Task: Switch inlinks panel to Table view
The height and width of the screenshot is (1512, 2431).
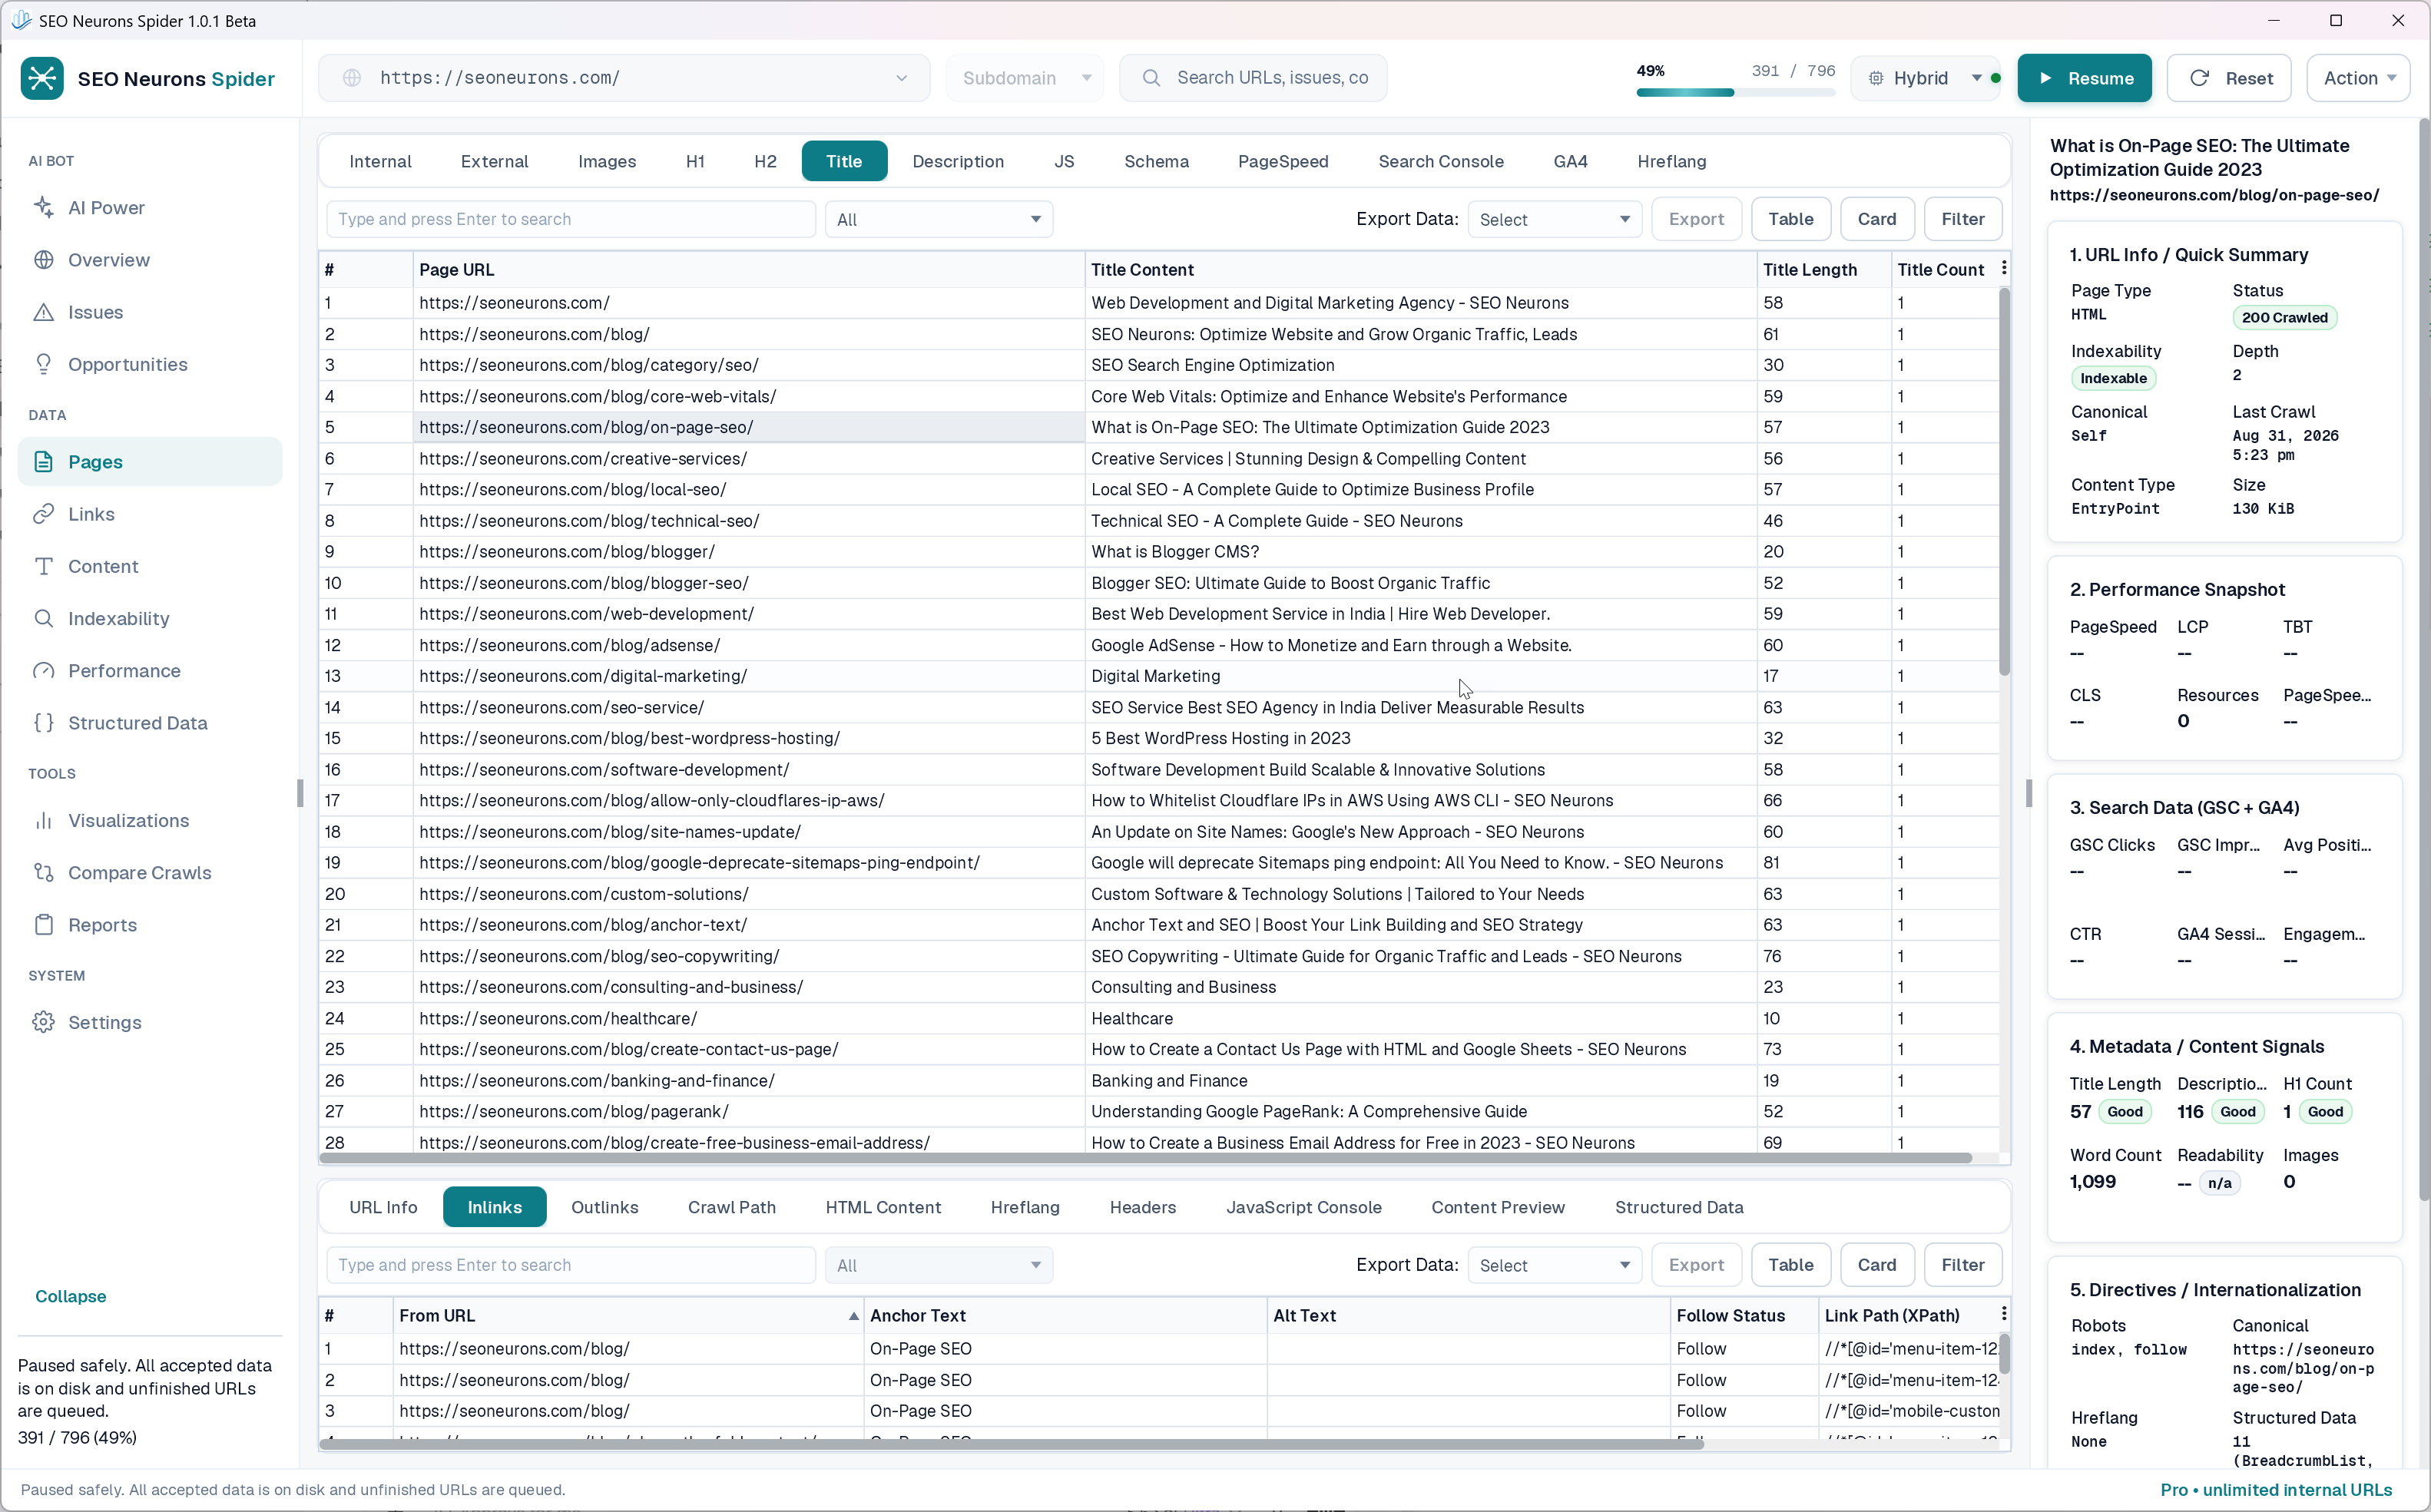Action: tap(1790, 1265)
